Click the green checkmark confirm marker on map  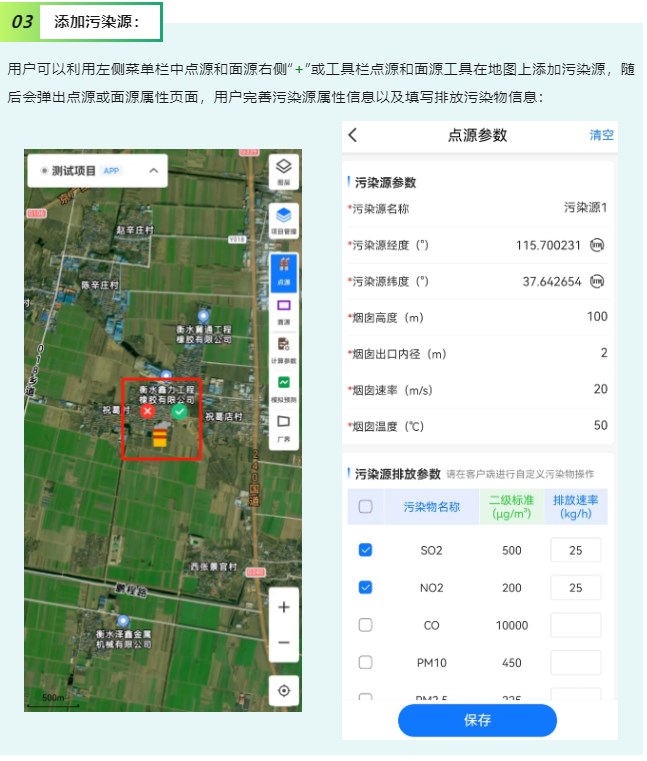179,411
